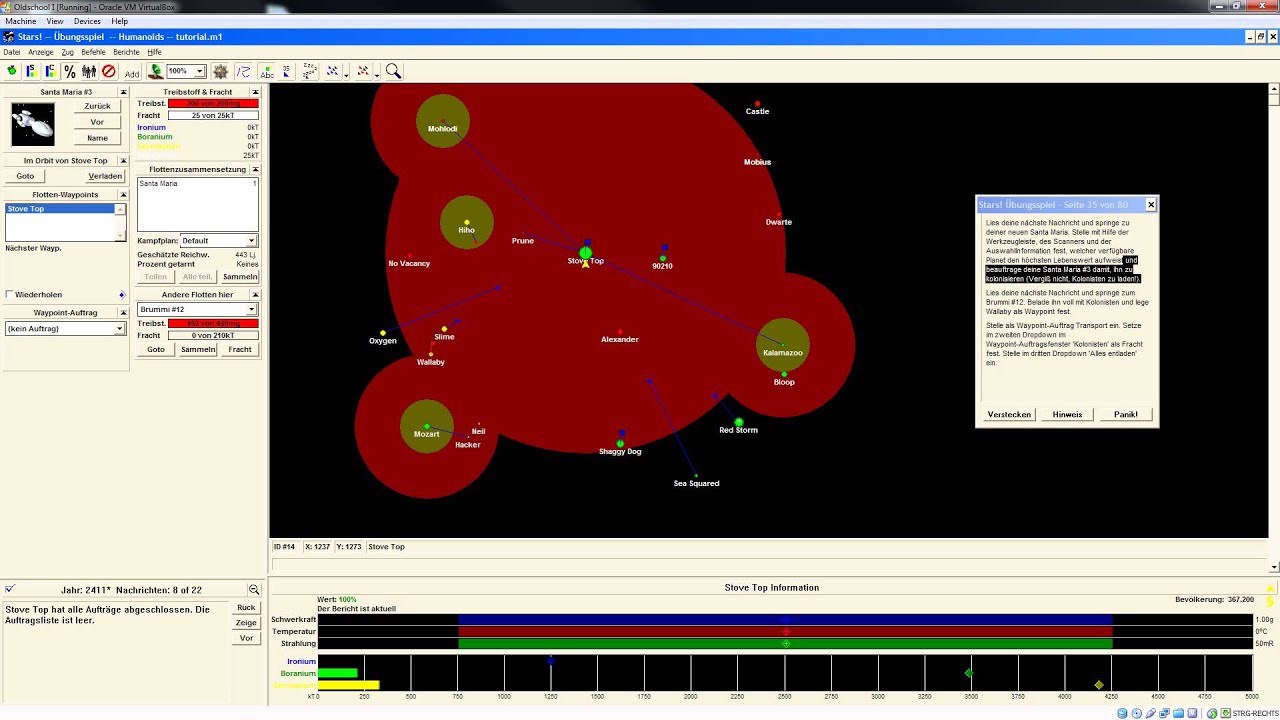
Task: Click the blue ship design filter icon
Action: pos(333,71)
